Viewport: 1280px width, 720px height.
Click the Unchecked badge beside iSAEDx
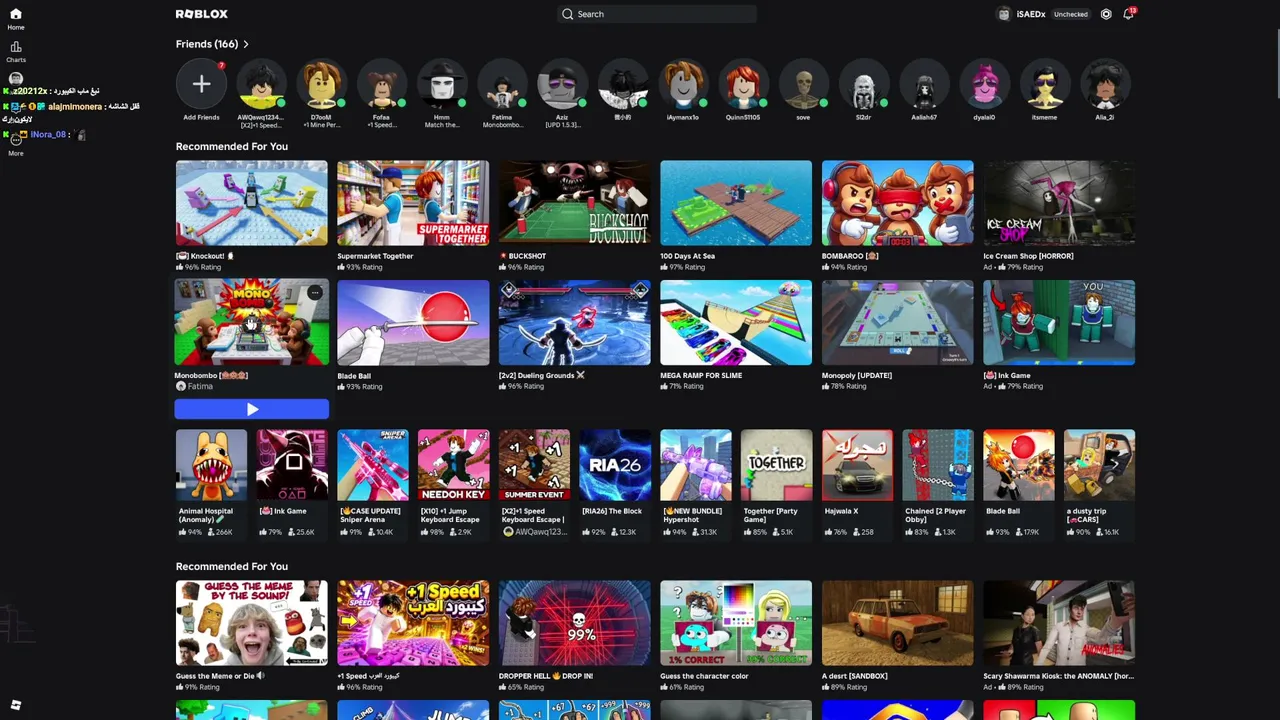[1070, 14]
